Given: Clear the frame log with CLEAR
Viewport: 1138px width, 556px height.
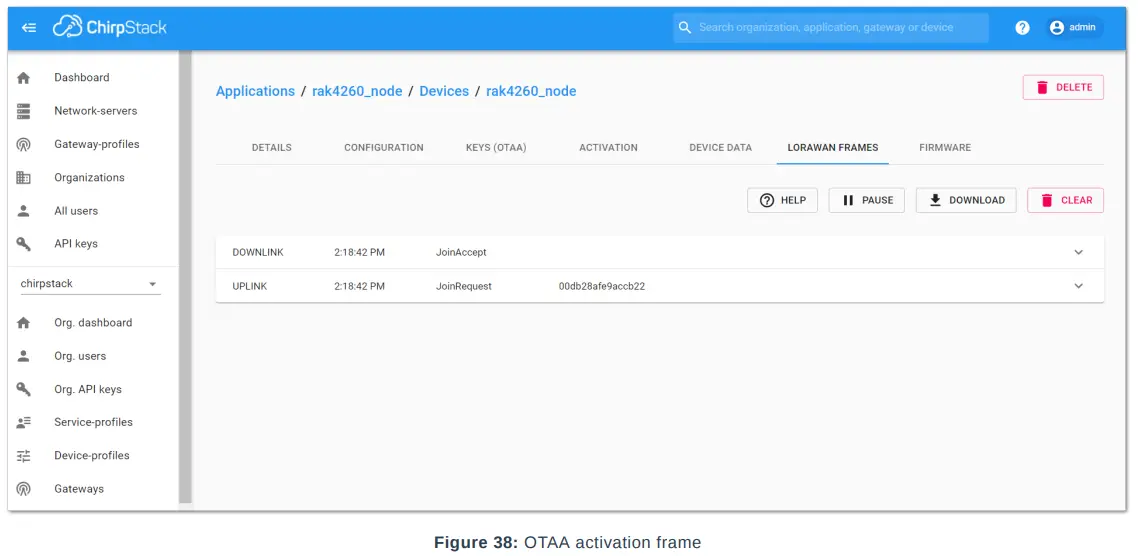Looking at the screenshot, I should 1065,200.
